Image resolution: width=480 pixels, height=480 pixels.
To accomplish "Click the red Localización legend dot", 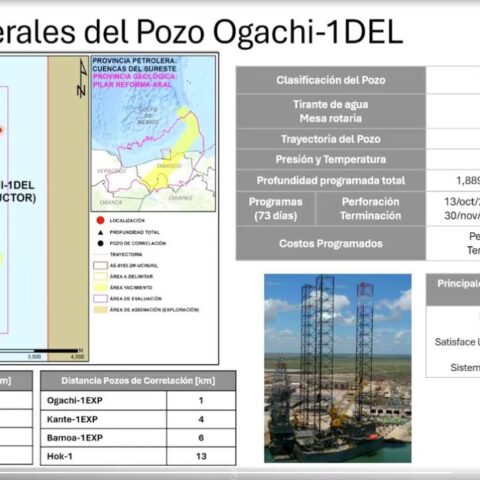I will point(100,220).
